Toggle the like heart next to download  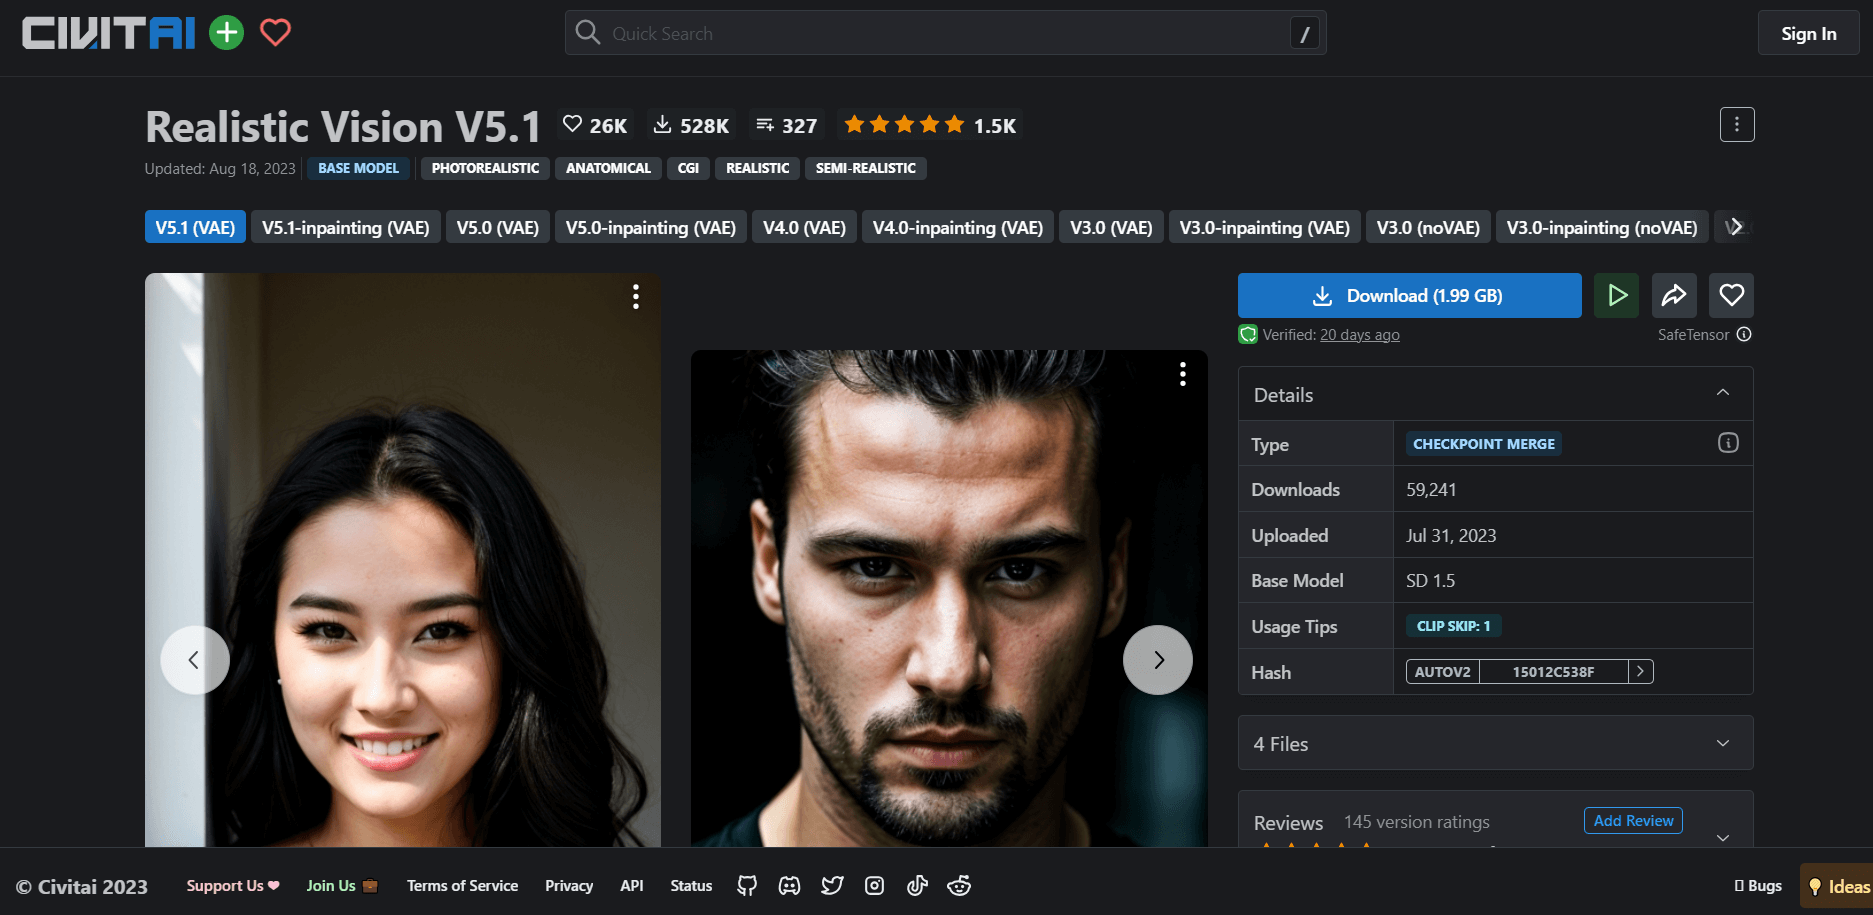[x=1731, y=296]
